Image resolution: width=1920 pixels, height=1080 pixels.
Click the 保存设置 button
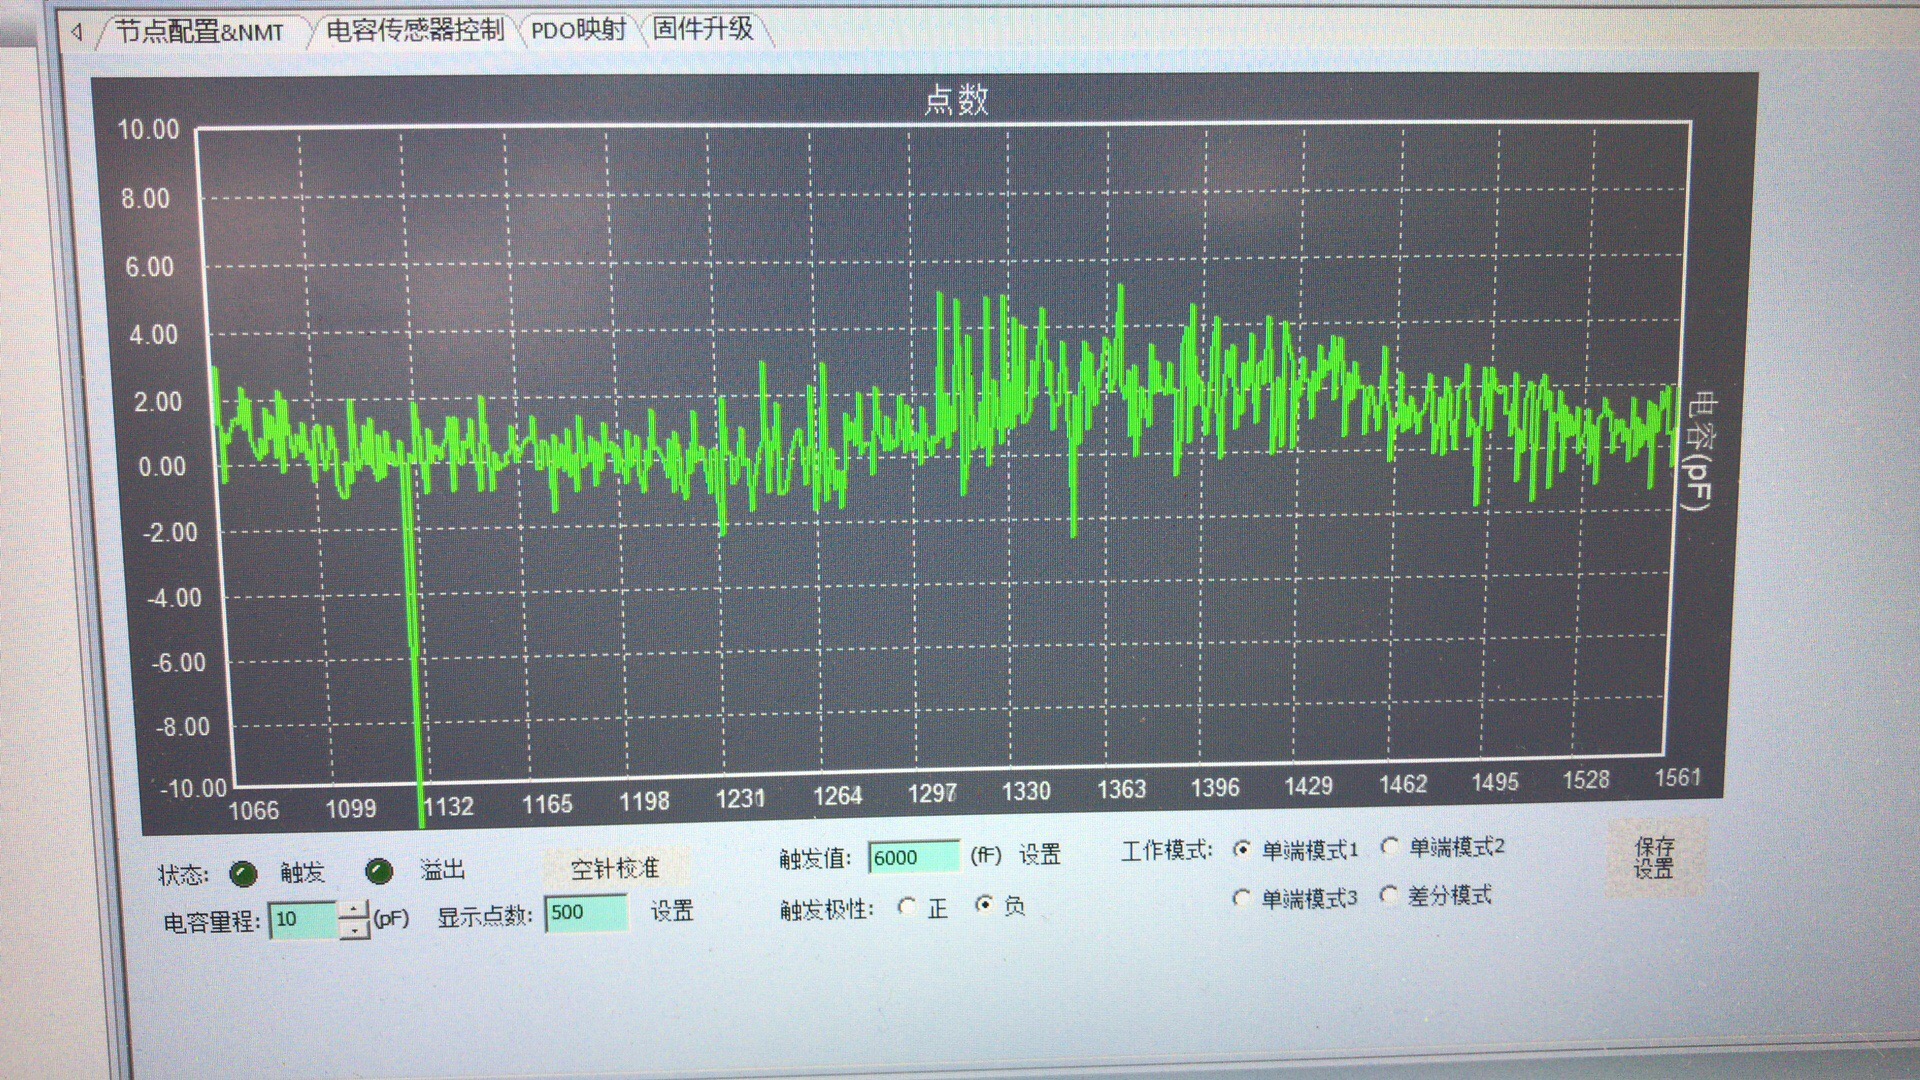coord(1654,858)
